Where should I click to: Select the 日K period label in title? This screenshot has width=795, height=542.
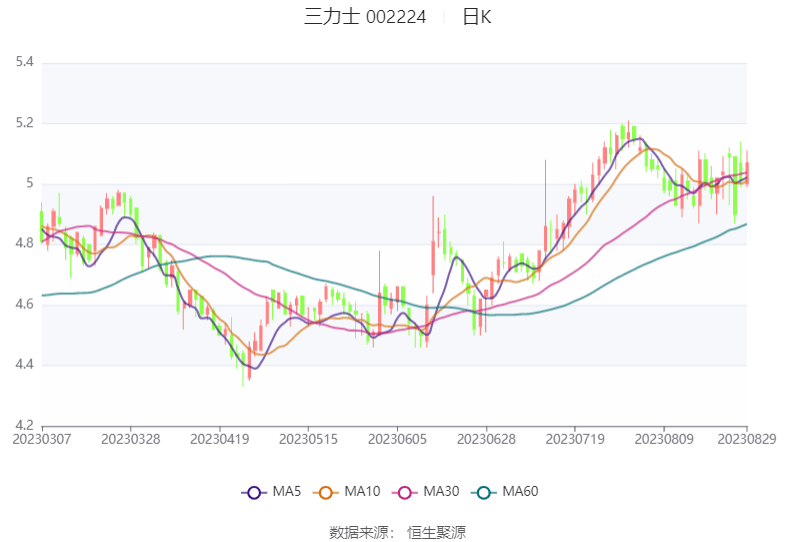[477, 17]
